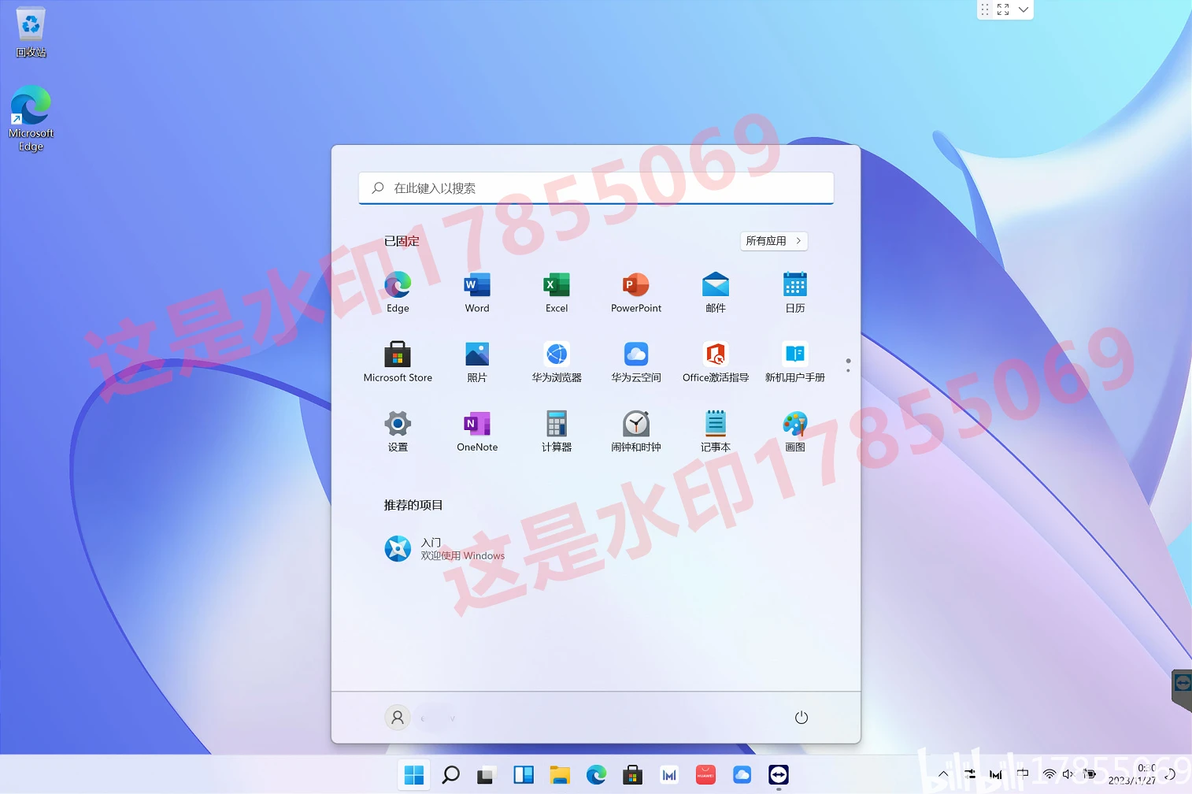Launch OneNote from pinned apps

pyautogui.click(x=477, y=431)
